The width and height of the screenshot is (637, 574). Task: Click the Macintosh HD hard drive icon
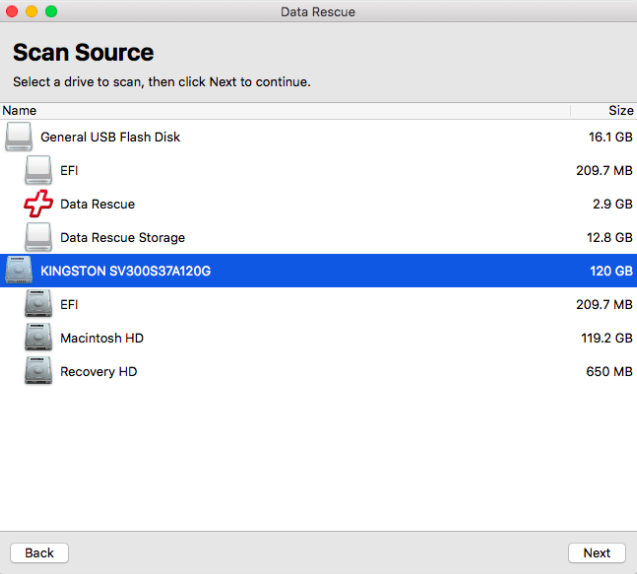point(38,338)
